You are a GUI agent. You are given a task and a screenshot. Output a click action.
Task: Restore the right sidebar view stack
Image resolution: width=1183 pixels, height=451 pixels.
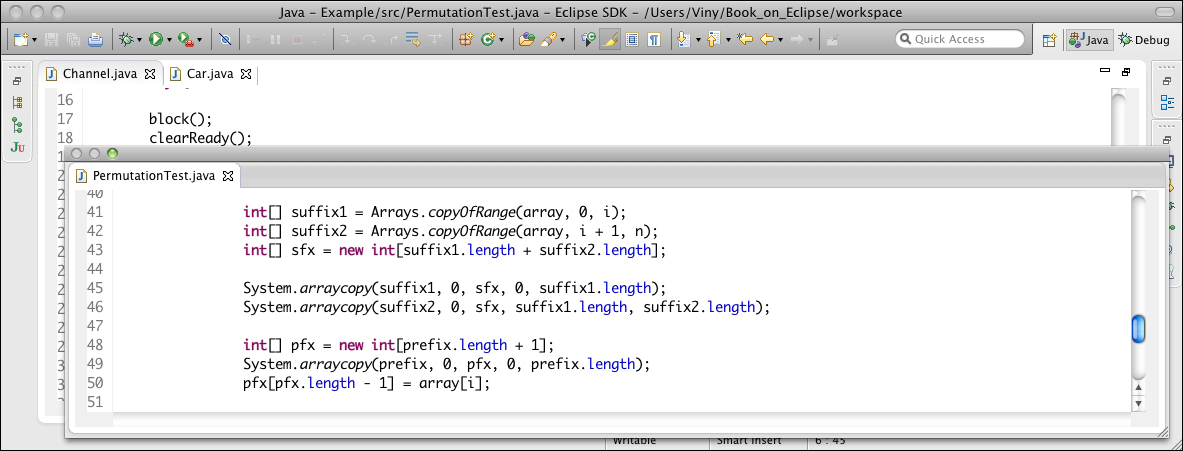[x=1166, y=81]
